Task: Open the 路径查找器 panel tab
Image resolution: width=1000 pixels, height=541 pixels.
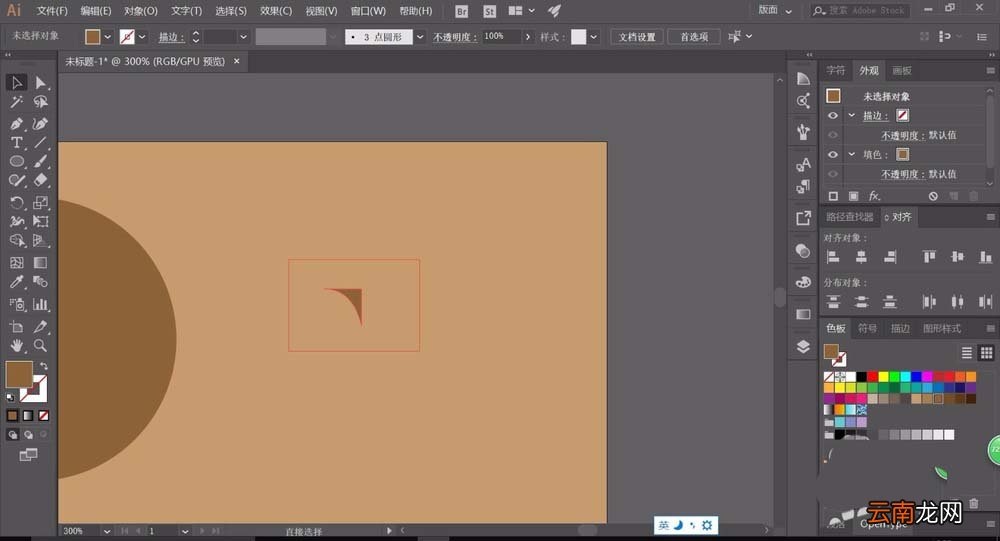Action: click(x=849, y=217)
